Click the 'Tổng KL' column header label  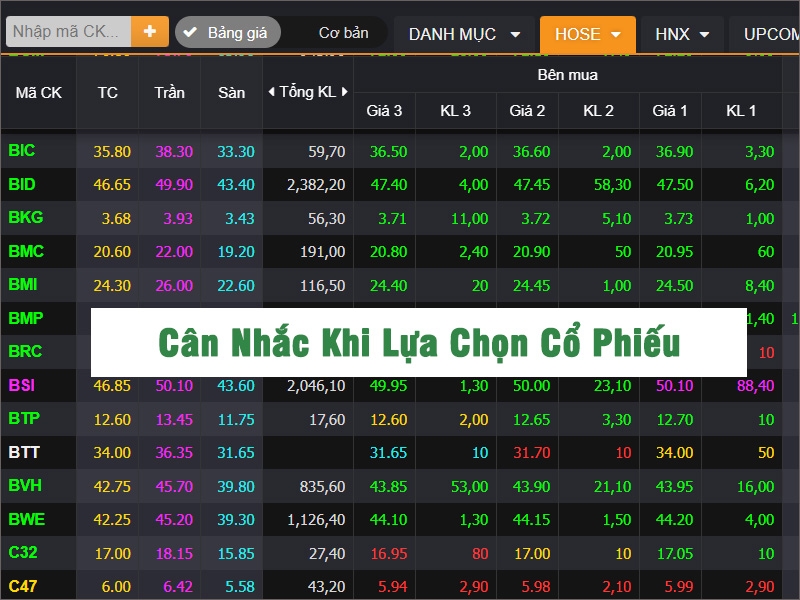(x=308, y=92)
